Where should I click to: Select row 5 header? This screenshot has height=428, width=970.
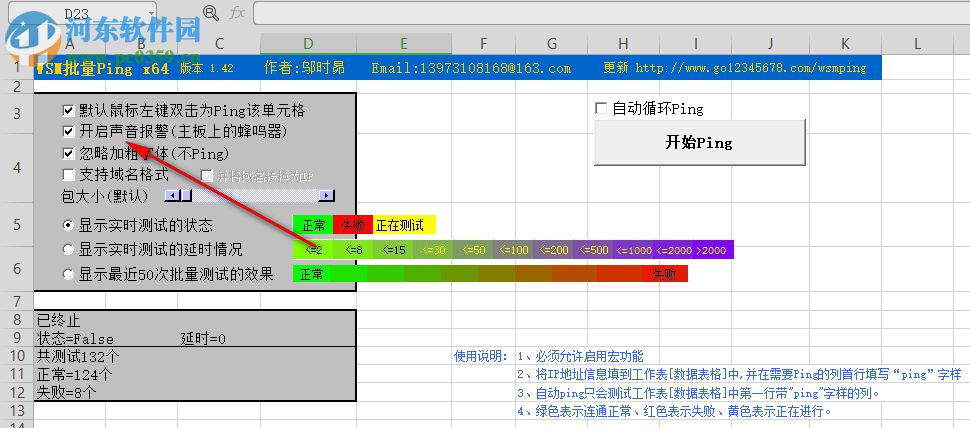pos(17,224)
